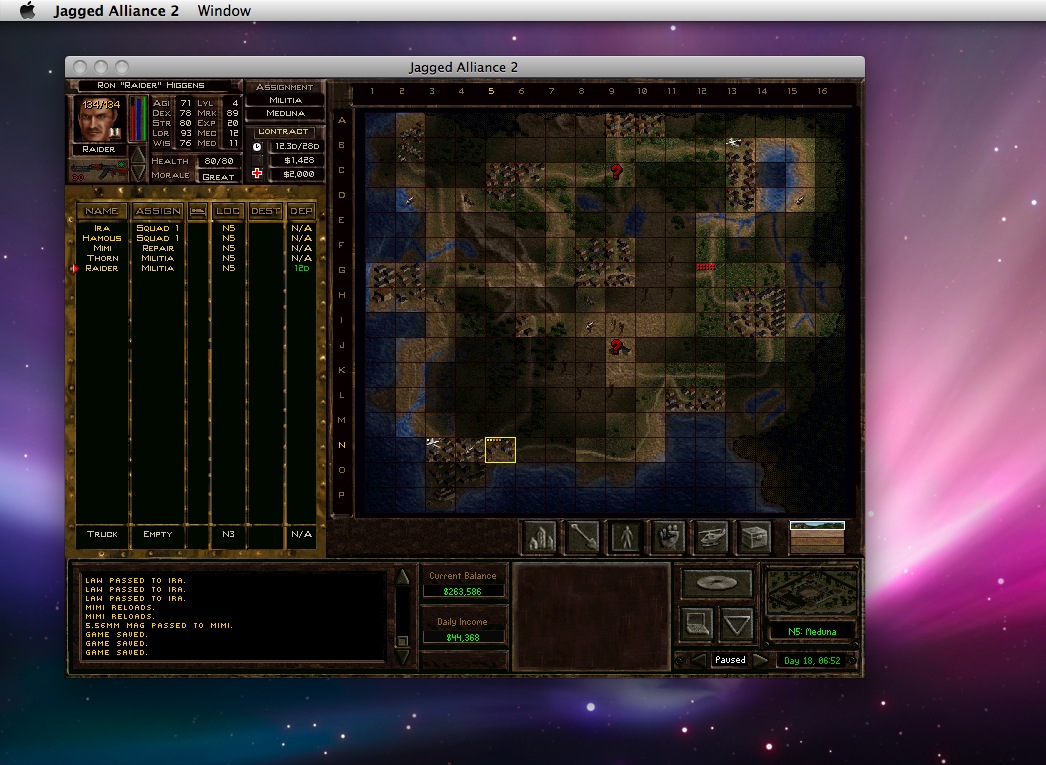Toggle the team soldier map filter
This screenshot has width=1046, height=765.
[626, 537]
